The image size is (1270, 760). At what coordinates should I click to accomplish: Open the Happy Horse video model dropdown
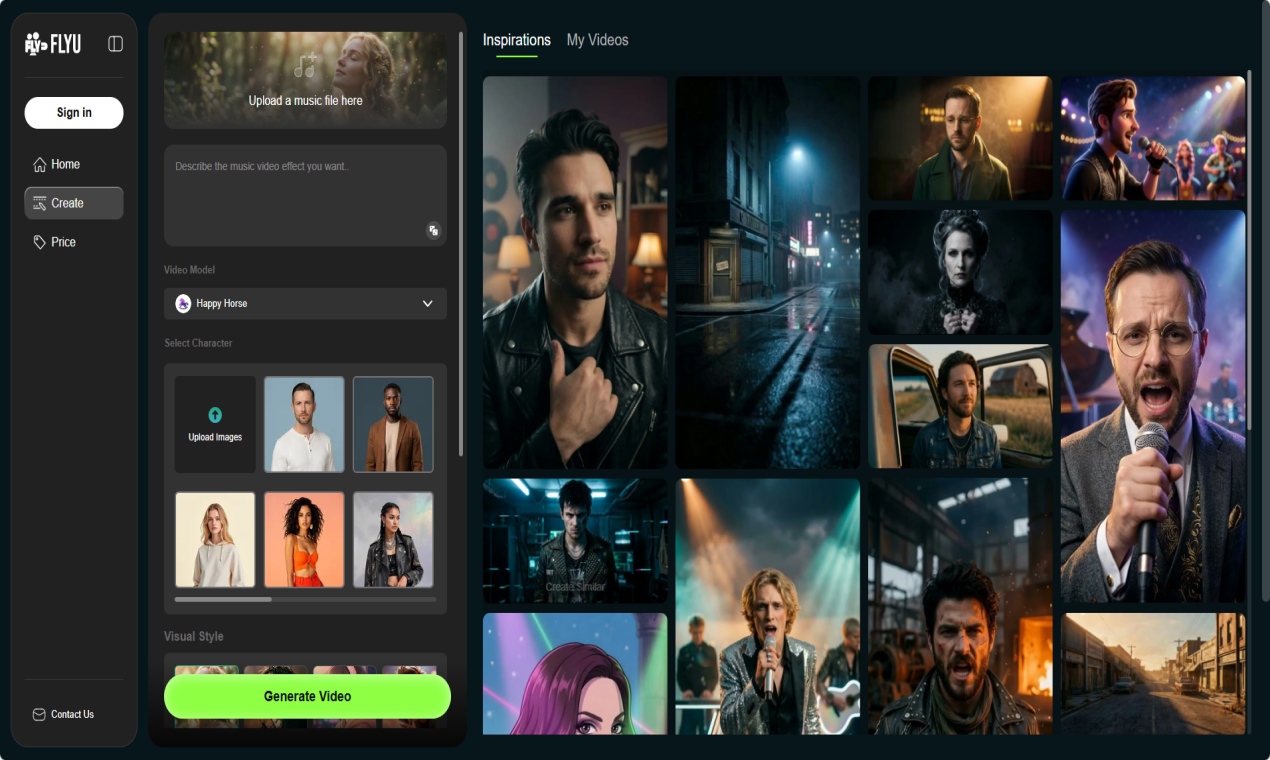click(306, 303)
